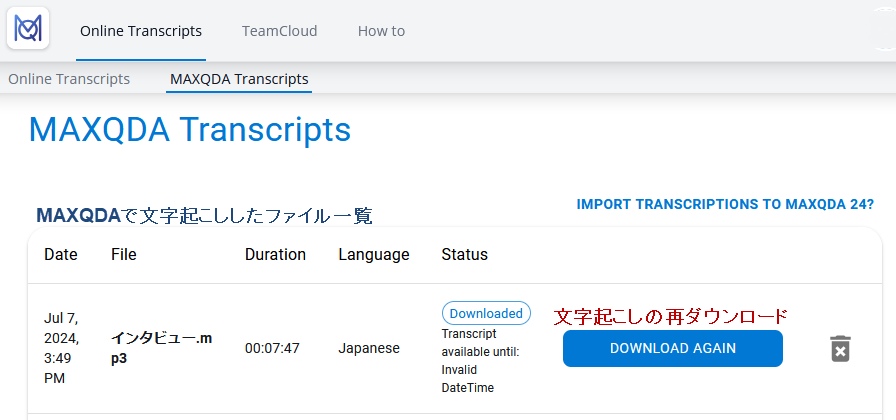Image resolution: width=896 pixels, height=420 pixels.
Task: Click the Download Again button
Action: [672, 348]
